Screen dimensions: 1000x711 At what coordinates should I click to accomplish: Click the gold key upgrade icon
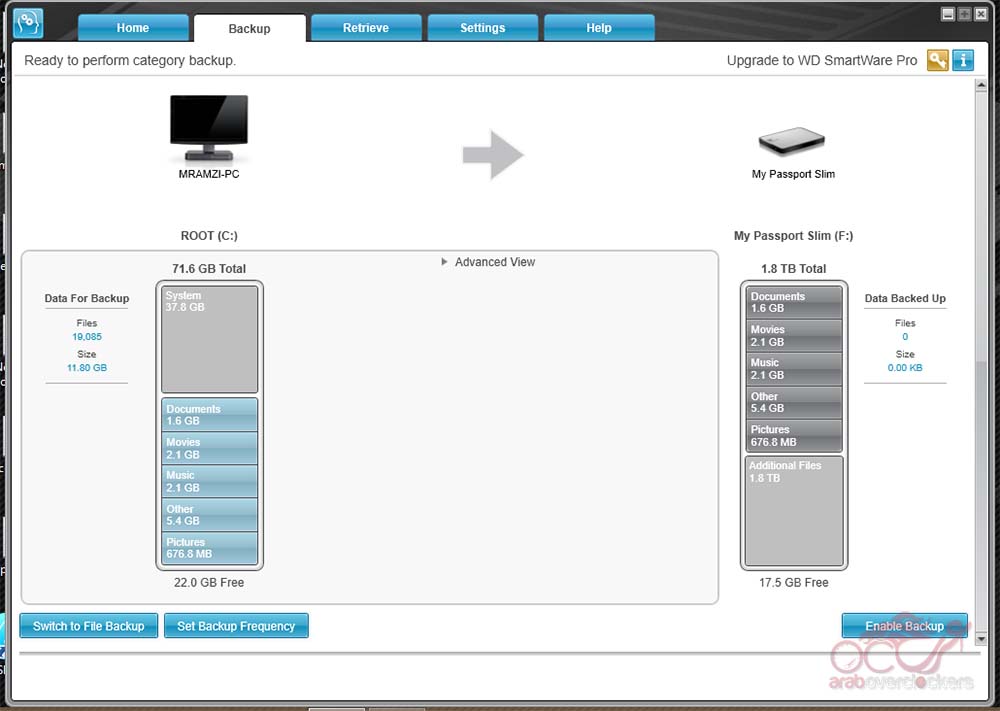click(937, 60)
